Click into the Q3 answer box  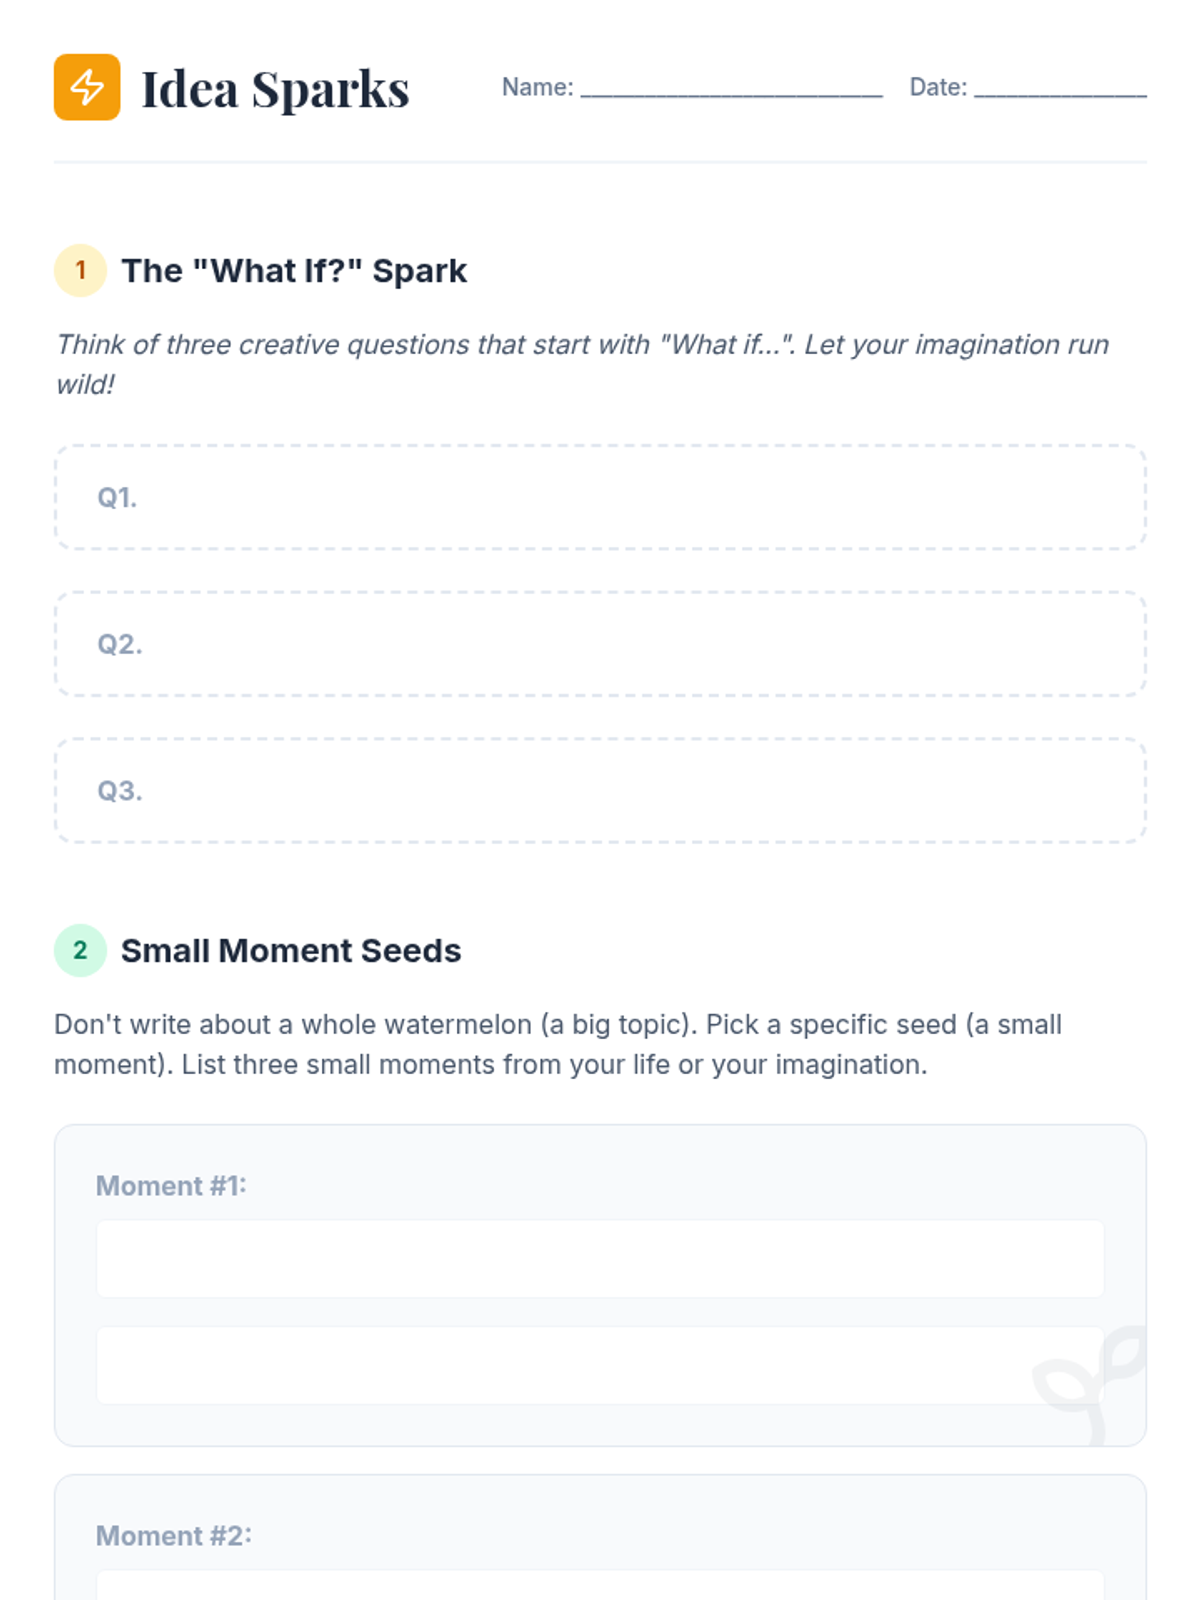click(600, 791)
